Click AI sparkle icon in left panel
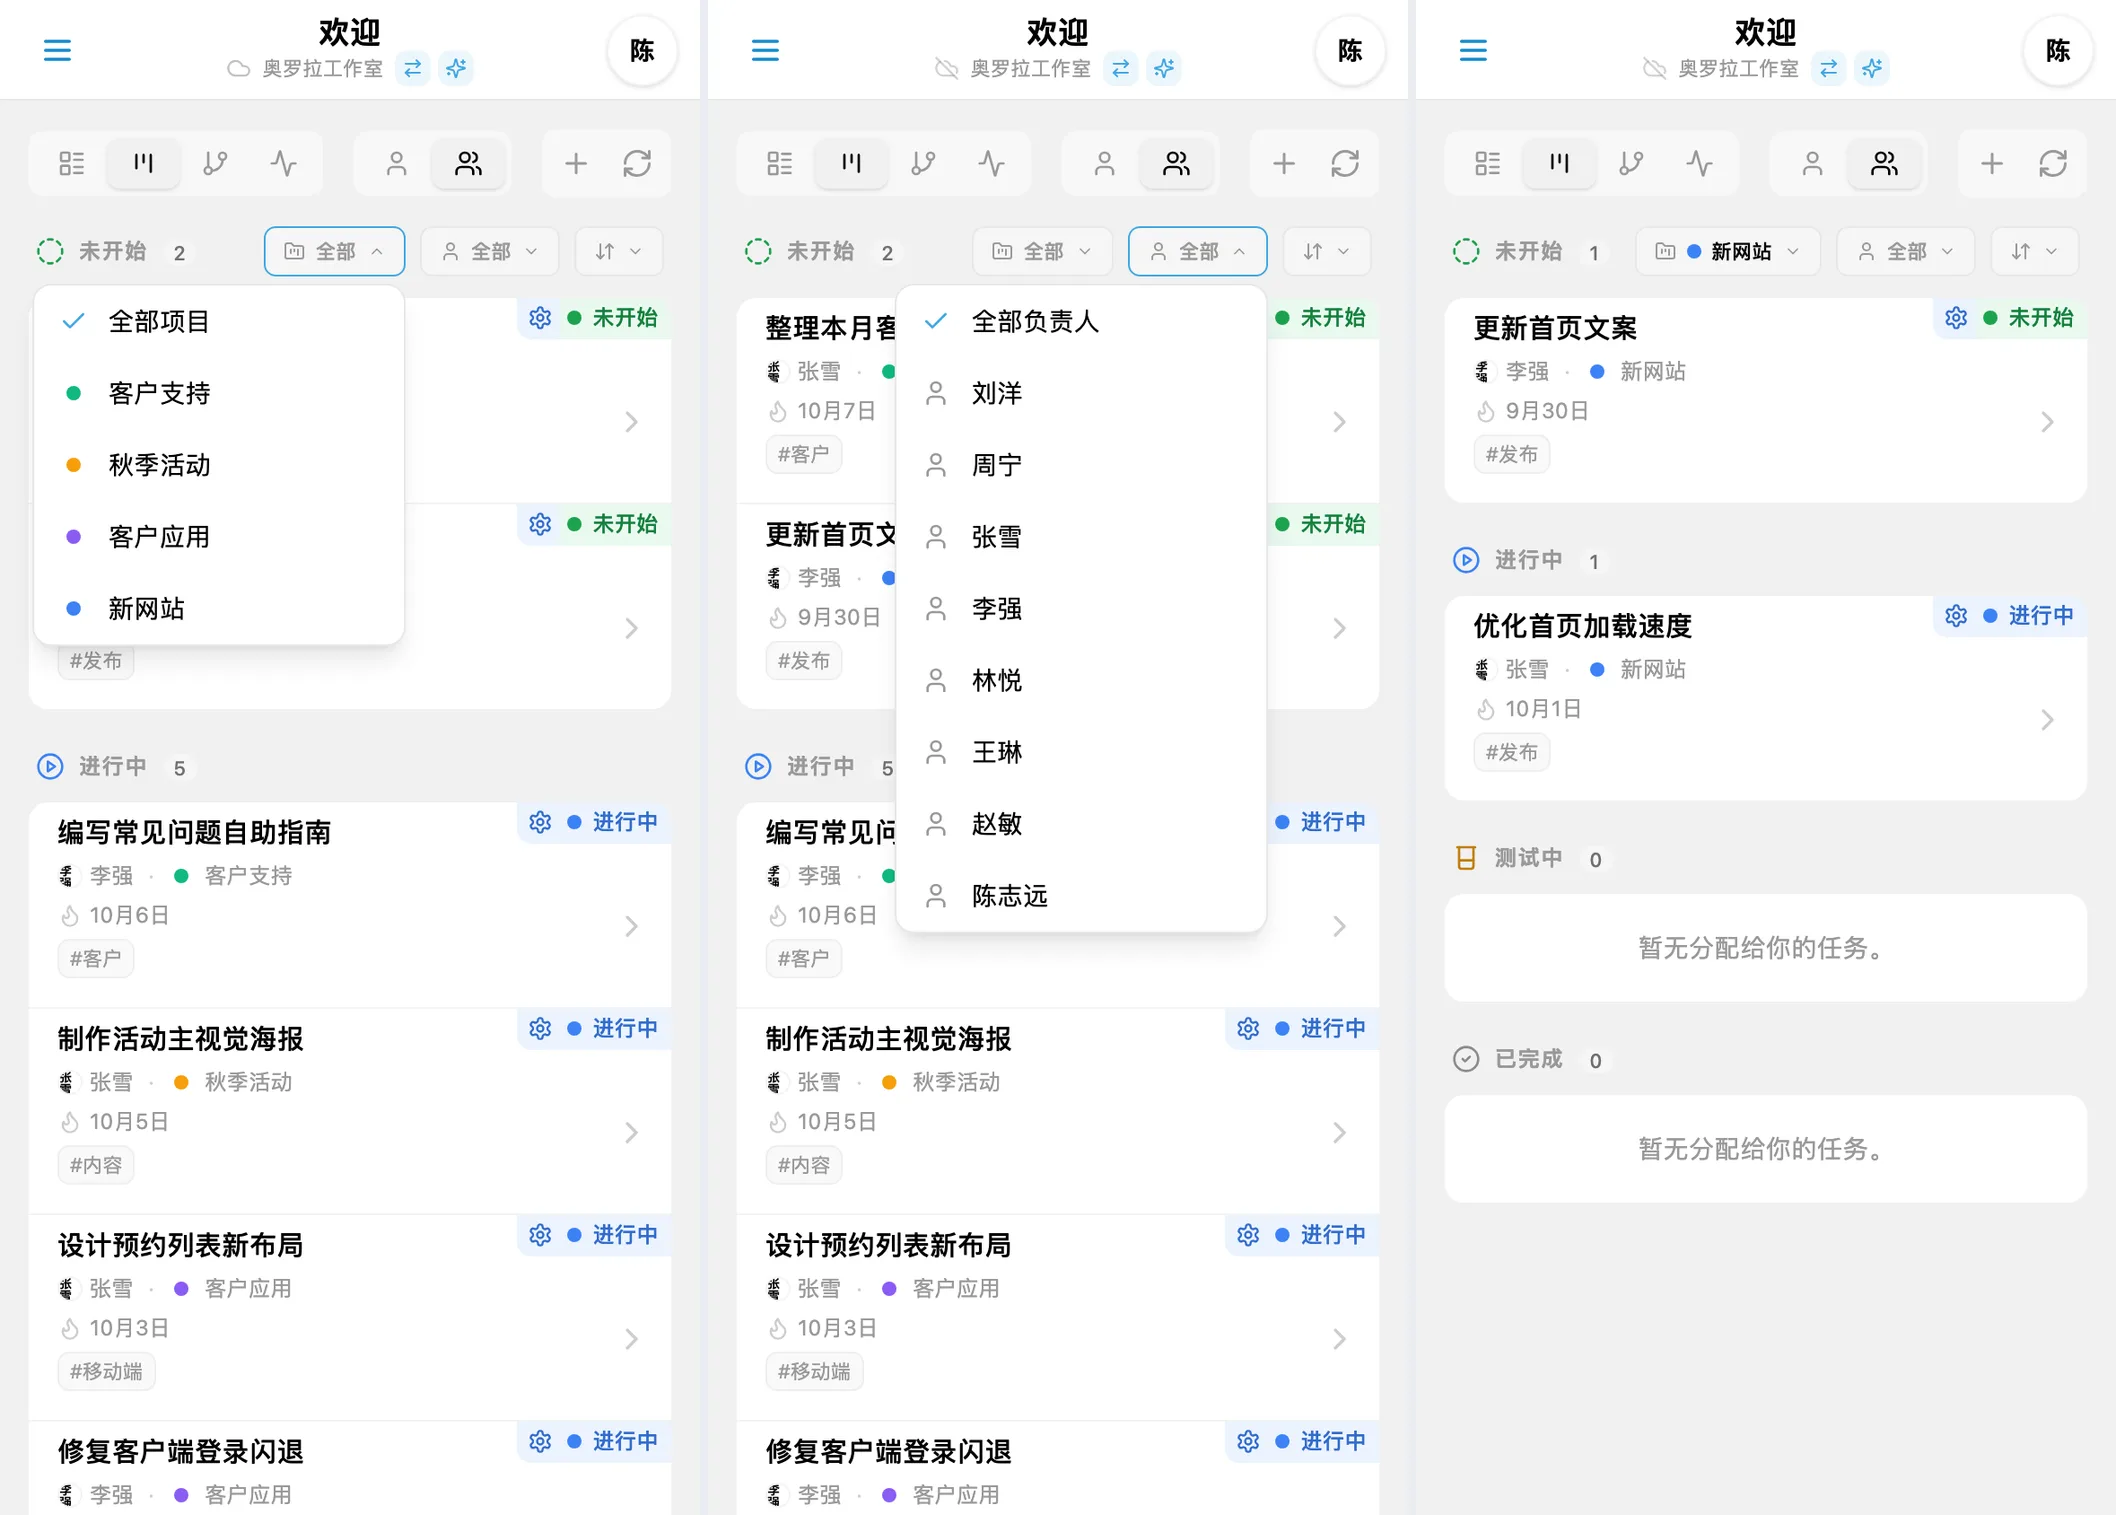 click(x=456, y=68)
